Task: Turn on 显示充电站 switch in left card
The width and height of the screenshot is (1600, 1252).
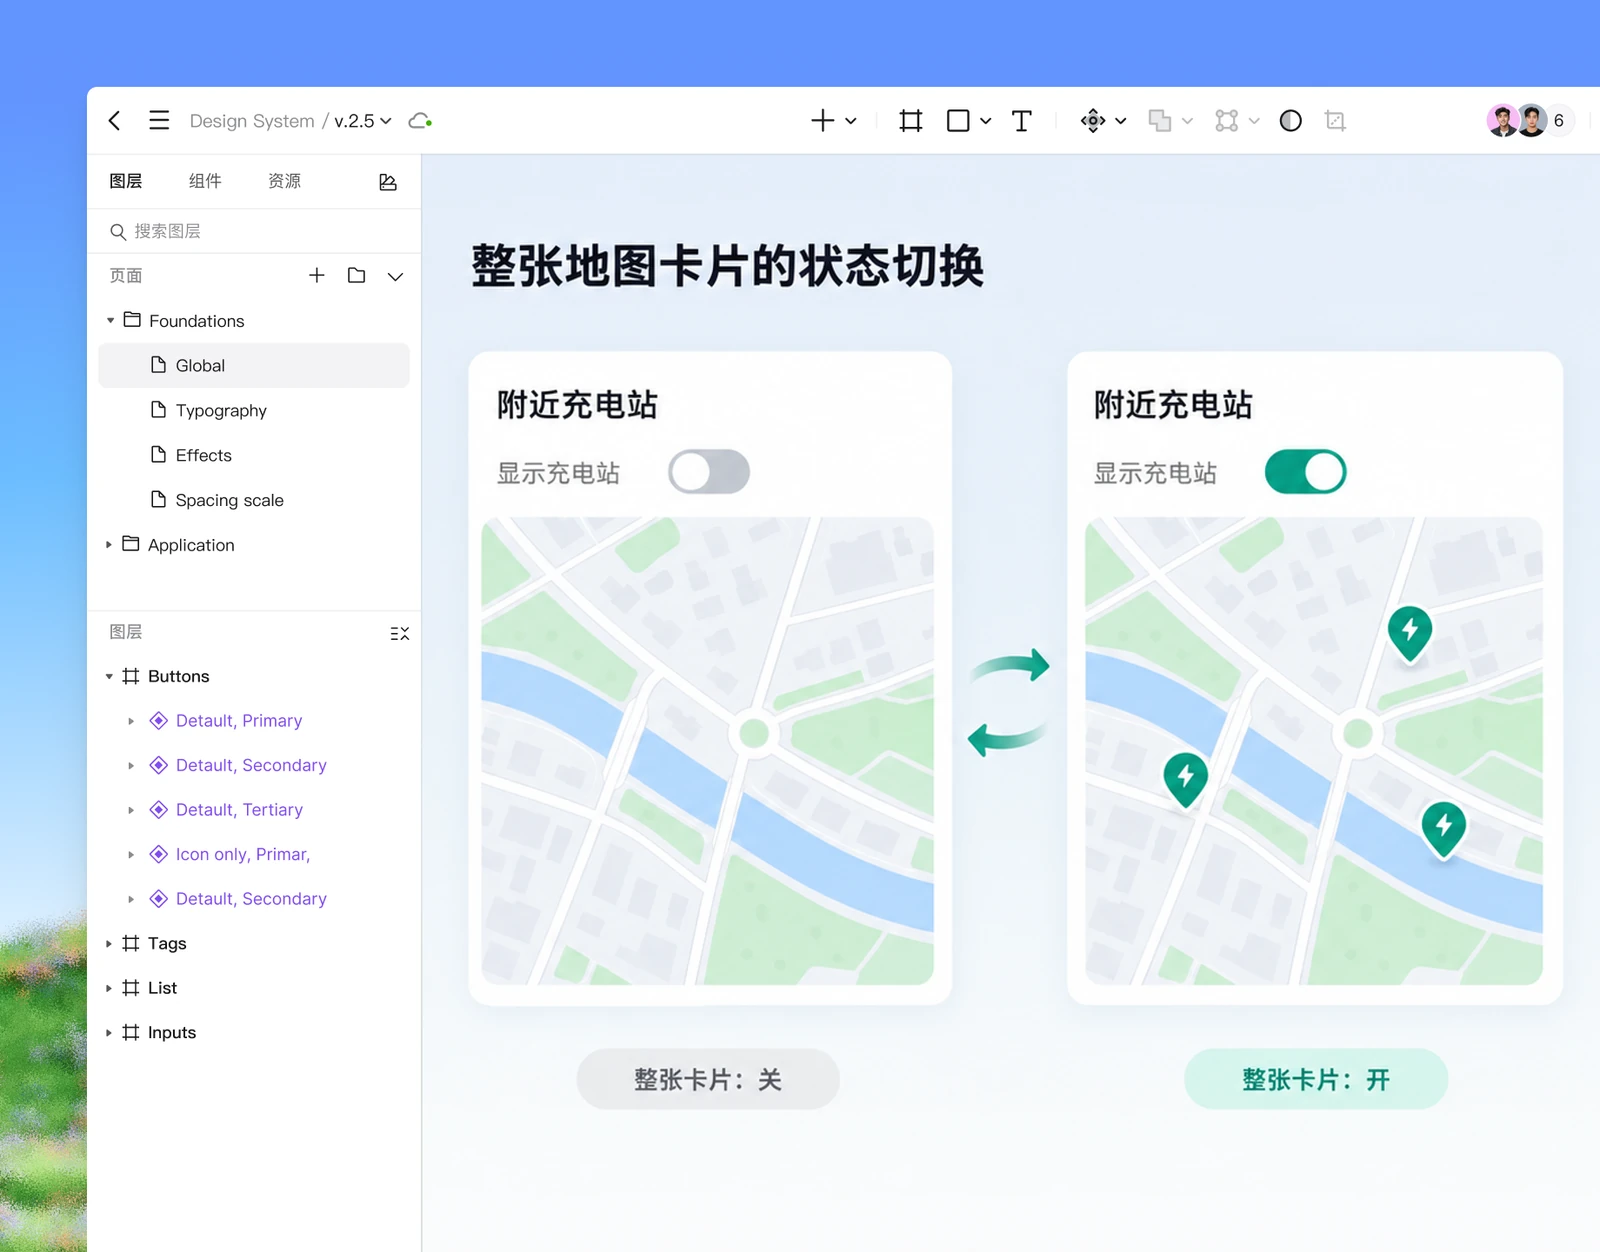Action: [x=709, y=472]
